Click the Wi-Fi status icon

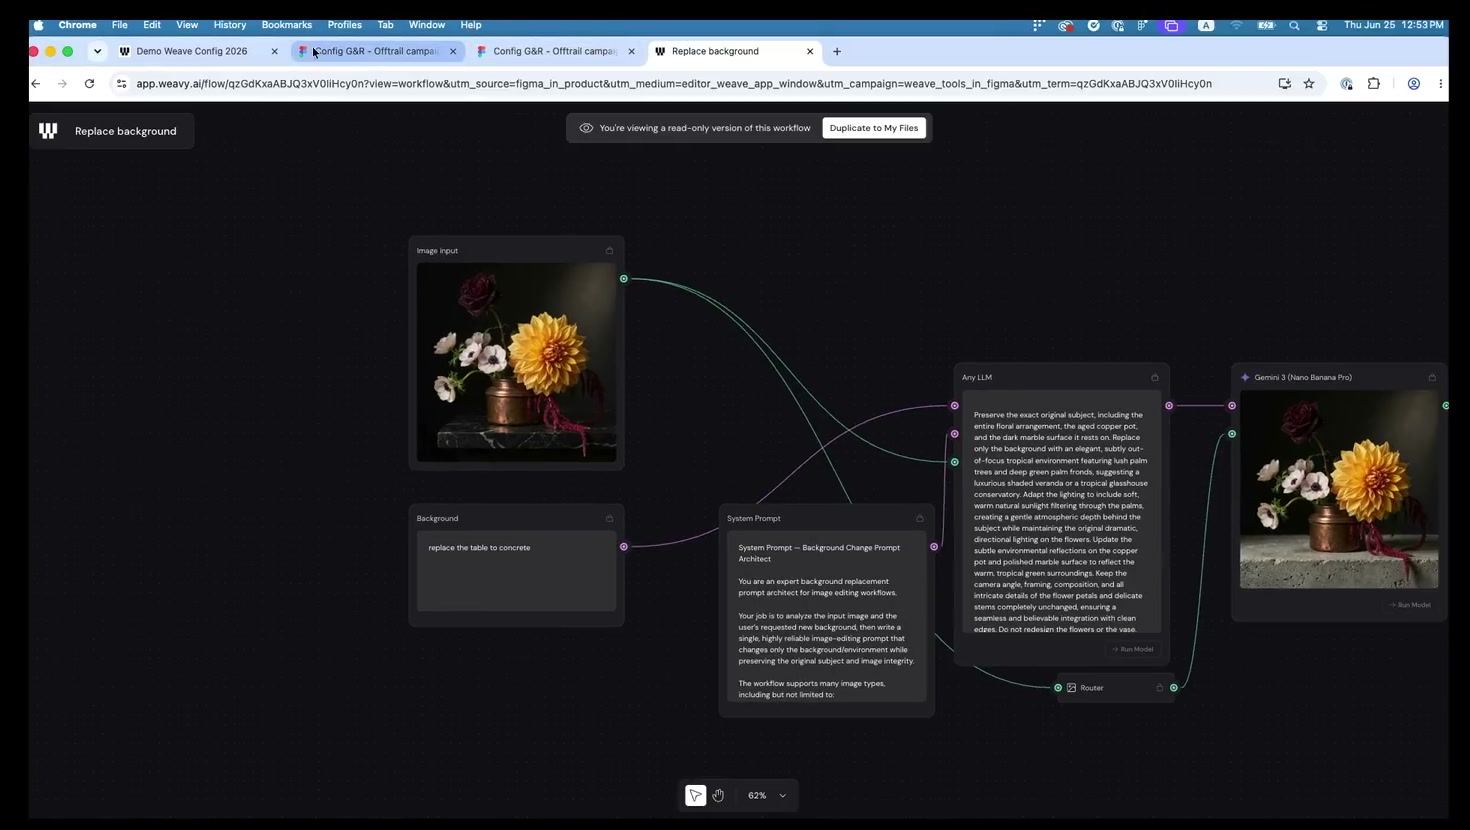tap(1237, 25)
